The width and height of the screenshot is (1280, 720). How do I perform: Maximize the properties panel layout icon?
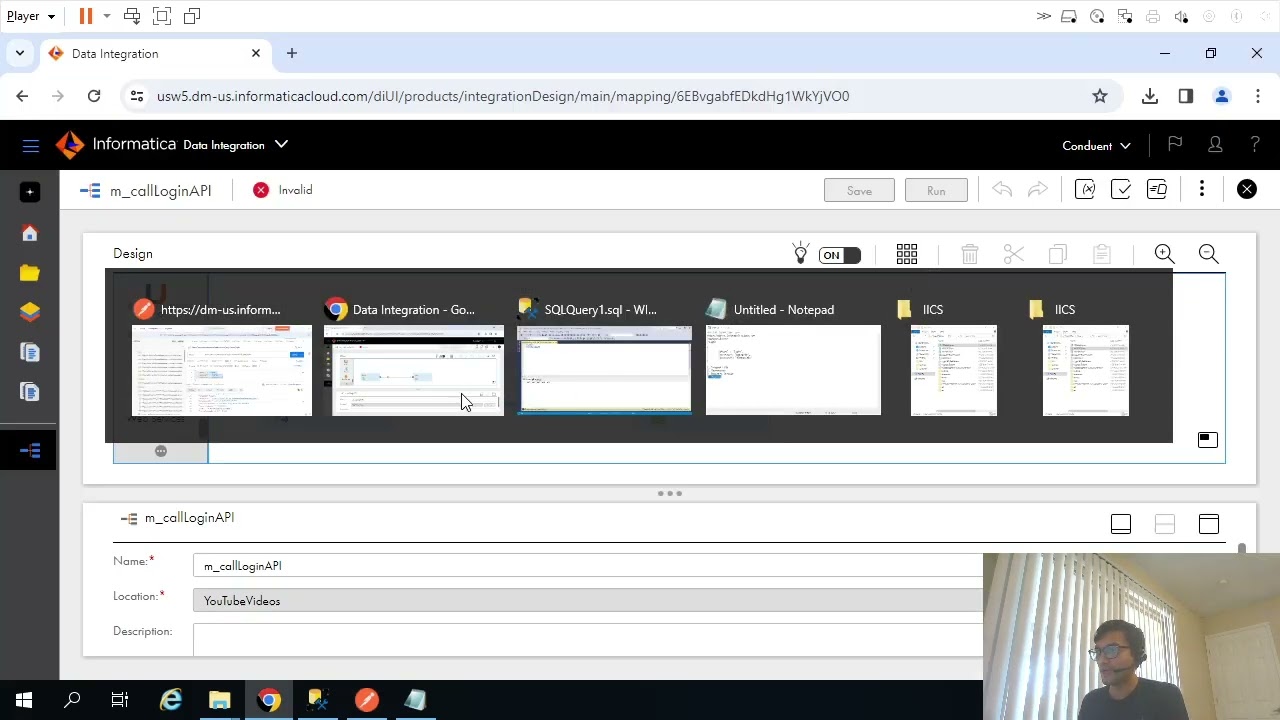(1209, 524)
